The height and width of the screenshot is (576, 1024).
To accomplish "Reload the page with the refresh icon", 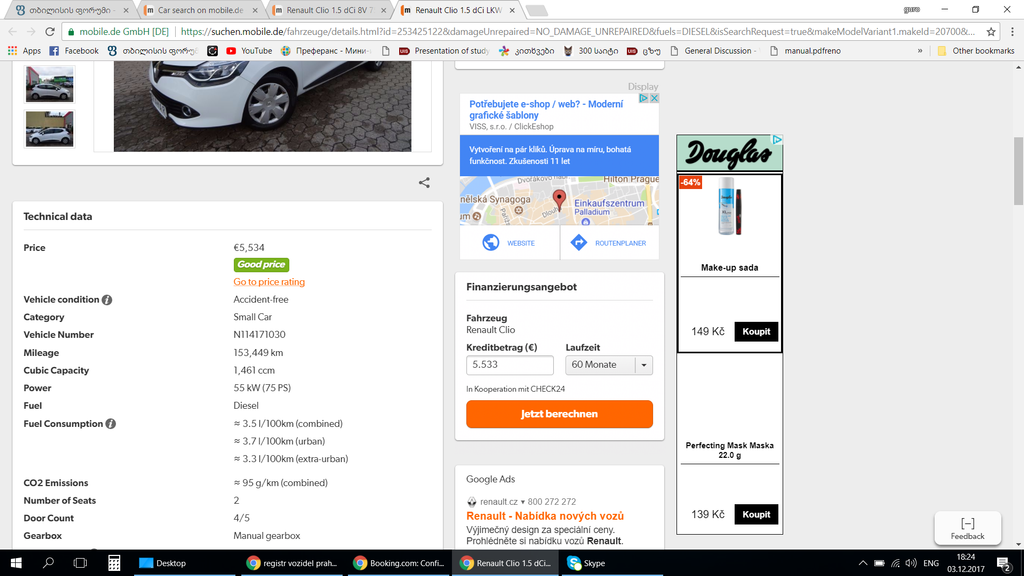I will [x=50, y=31].
